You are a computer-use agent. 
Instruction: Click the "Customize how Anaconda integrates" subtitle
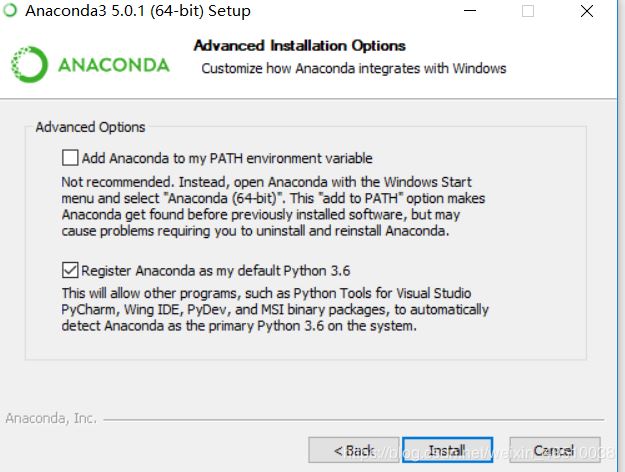[x=353, y=69]
